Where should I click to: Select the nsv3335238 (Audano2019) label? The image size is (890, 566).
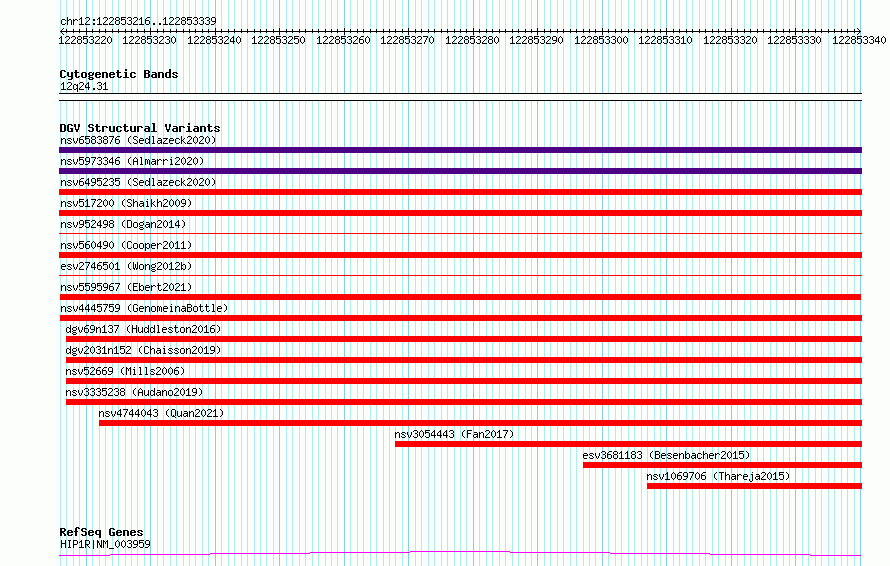pos(134,392)
